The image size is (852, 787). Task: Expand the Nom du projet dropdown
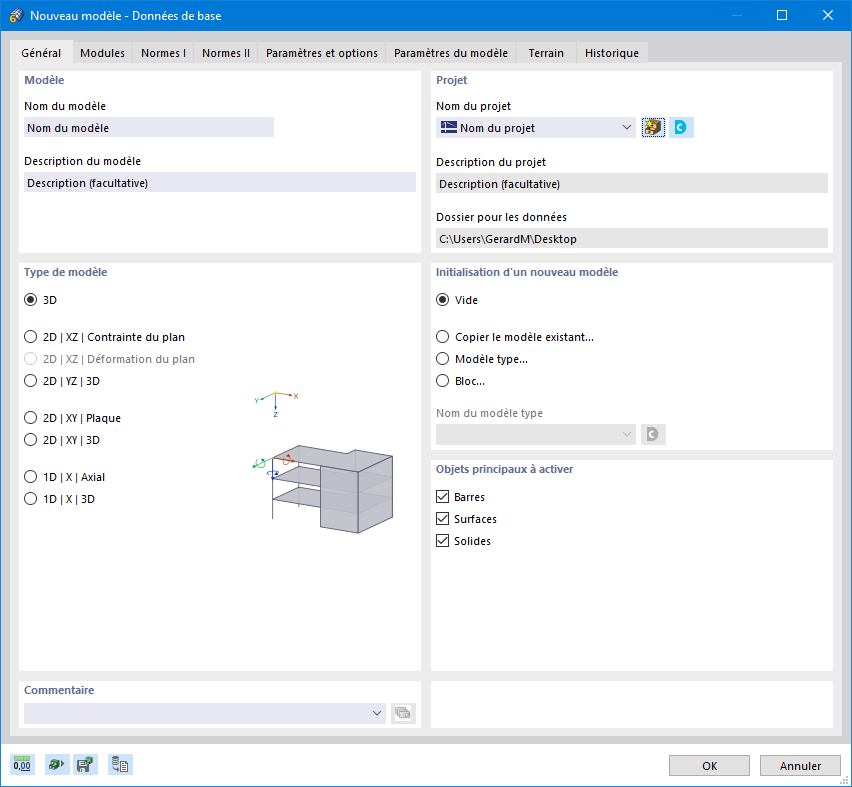pos(627,128)
